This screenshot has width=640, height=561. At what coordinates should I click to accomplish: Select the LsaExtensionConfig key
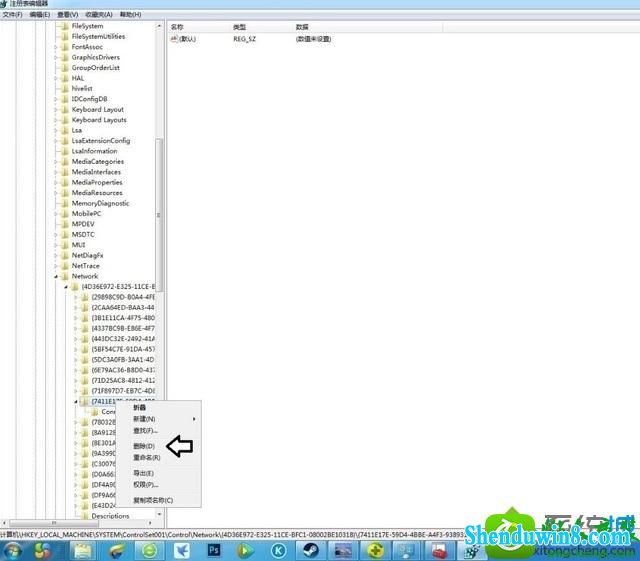coord(101,141)
